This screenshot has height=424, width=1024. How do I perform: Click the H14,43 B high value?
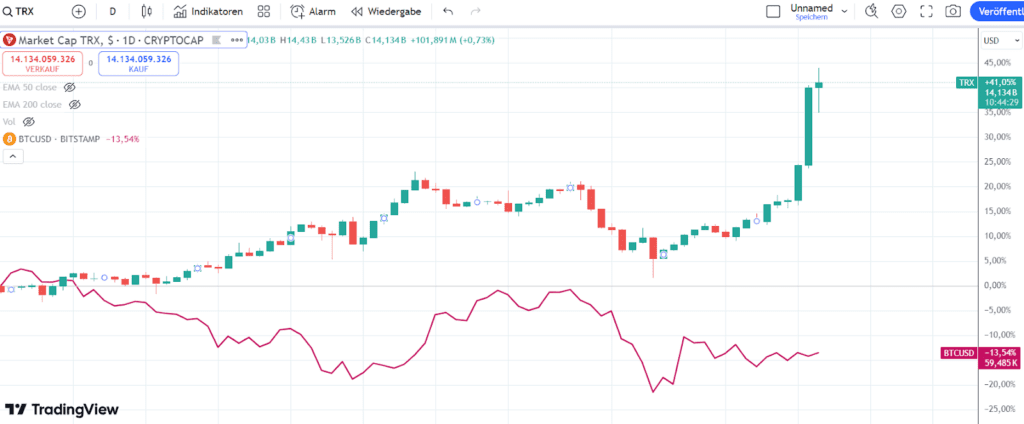pos(298,40)
